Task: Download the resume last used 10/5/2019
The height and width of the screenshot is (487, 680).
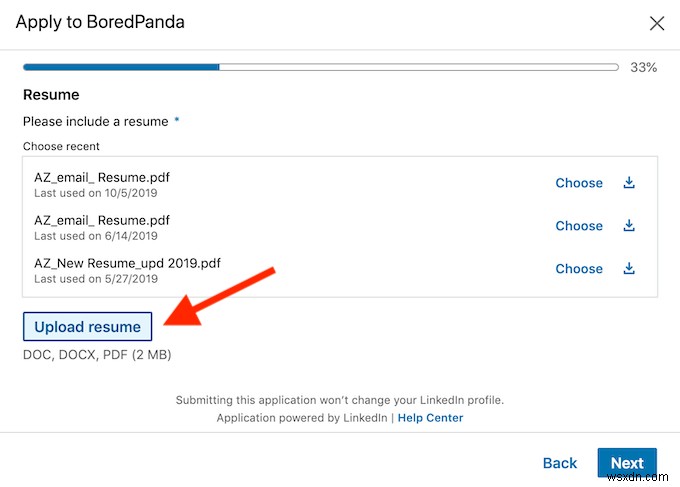Action: [x=629, y=183]
